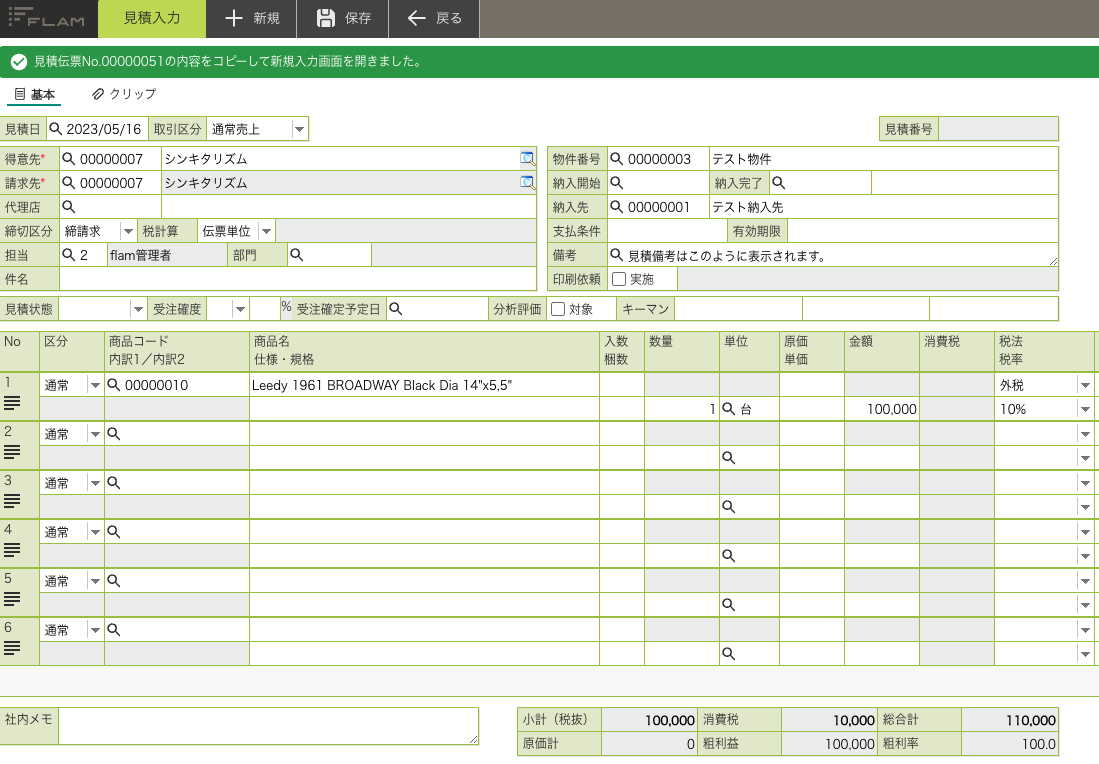Search delivery destination in 納入先
The height and width of the screenshot is (764, 1099).
click(x=617, y=207)
